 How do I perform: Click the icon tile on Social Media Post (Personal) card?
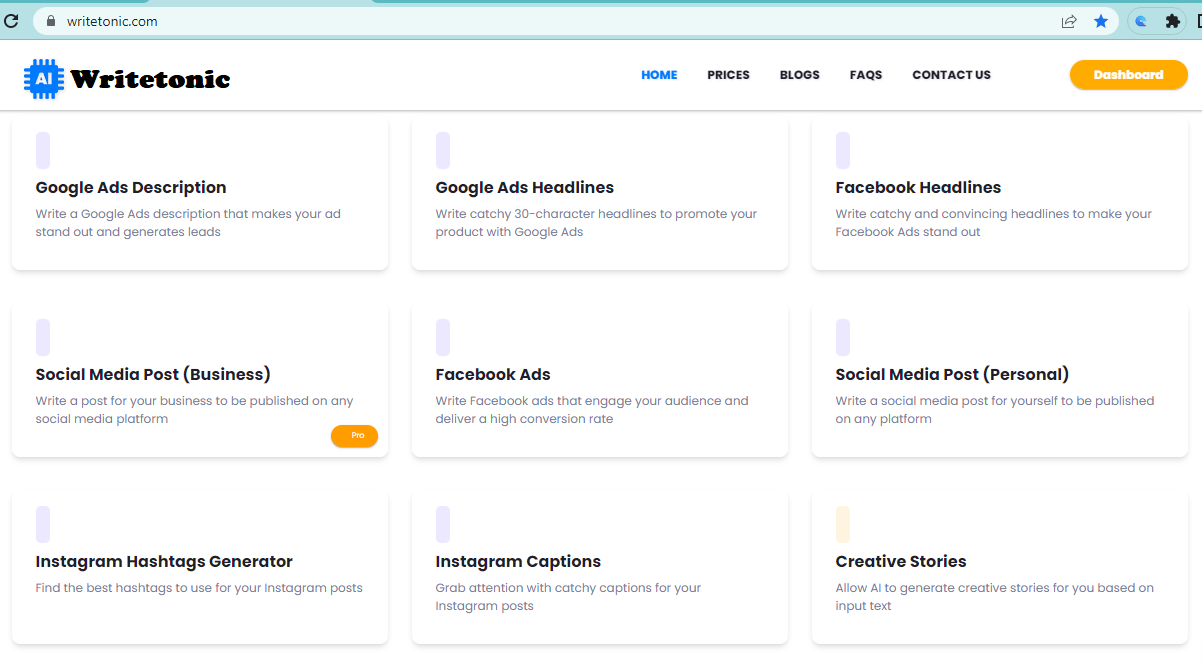(843, 337)
